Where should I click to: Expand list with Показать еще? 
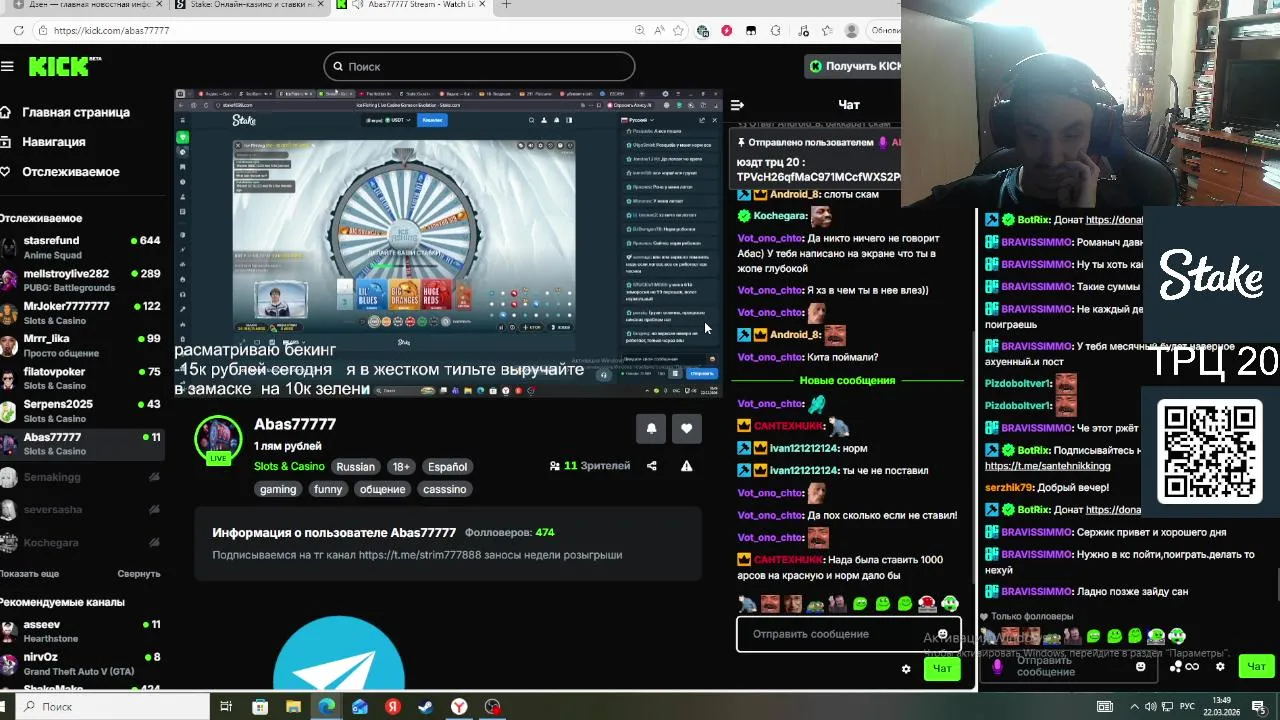[x=29, y=574]
